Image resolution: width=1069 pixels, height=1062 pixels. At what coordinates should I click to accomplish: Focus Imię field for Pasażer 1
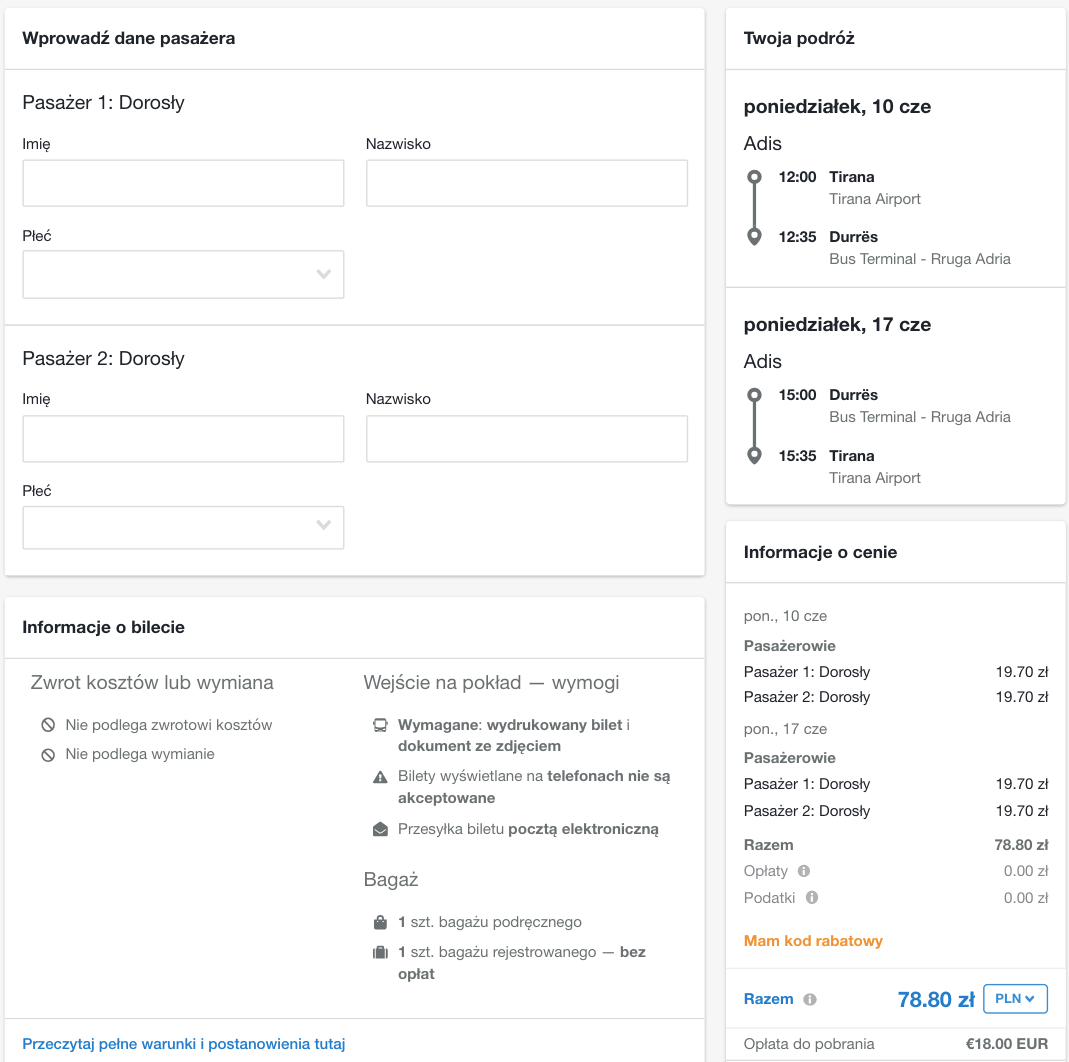183,183
